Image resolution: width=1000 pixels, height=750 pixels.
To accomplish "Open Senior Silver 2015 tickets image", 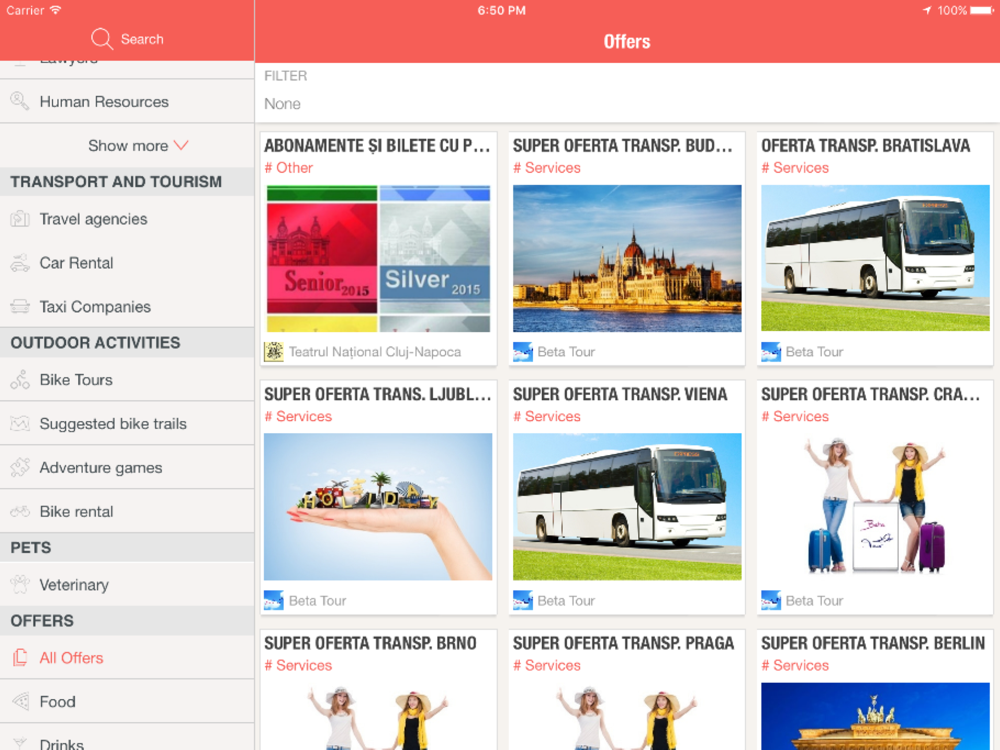I will click(x=378, y=258).
